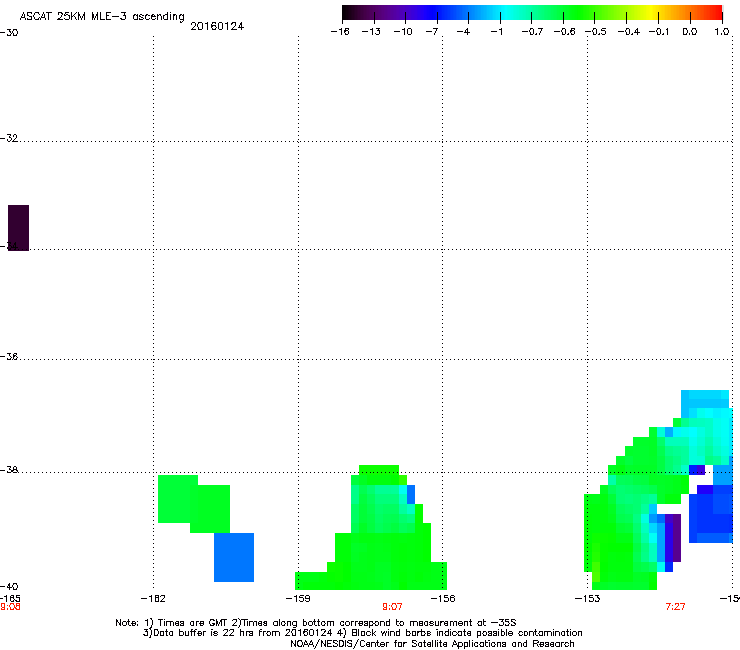
Task: Click the green data patch just east of -162
Action: point(193,503)
